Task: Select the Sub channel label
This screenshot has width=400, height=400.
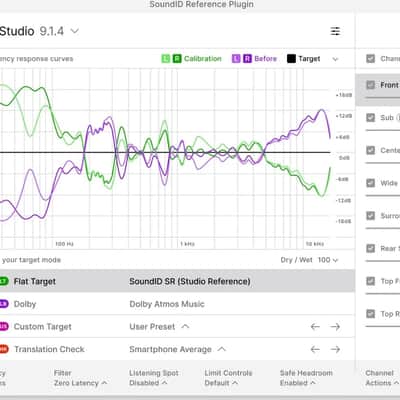Action: click(387, 118)
